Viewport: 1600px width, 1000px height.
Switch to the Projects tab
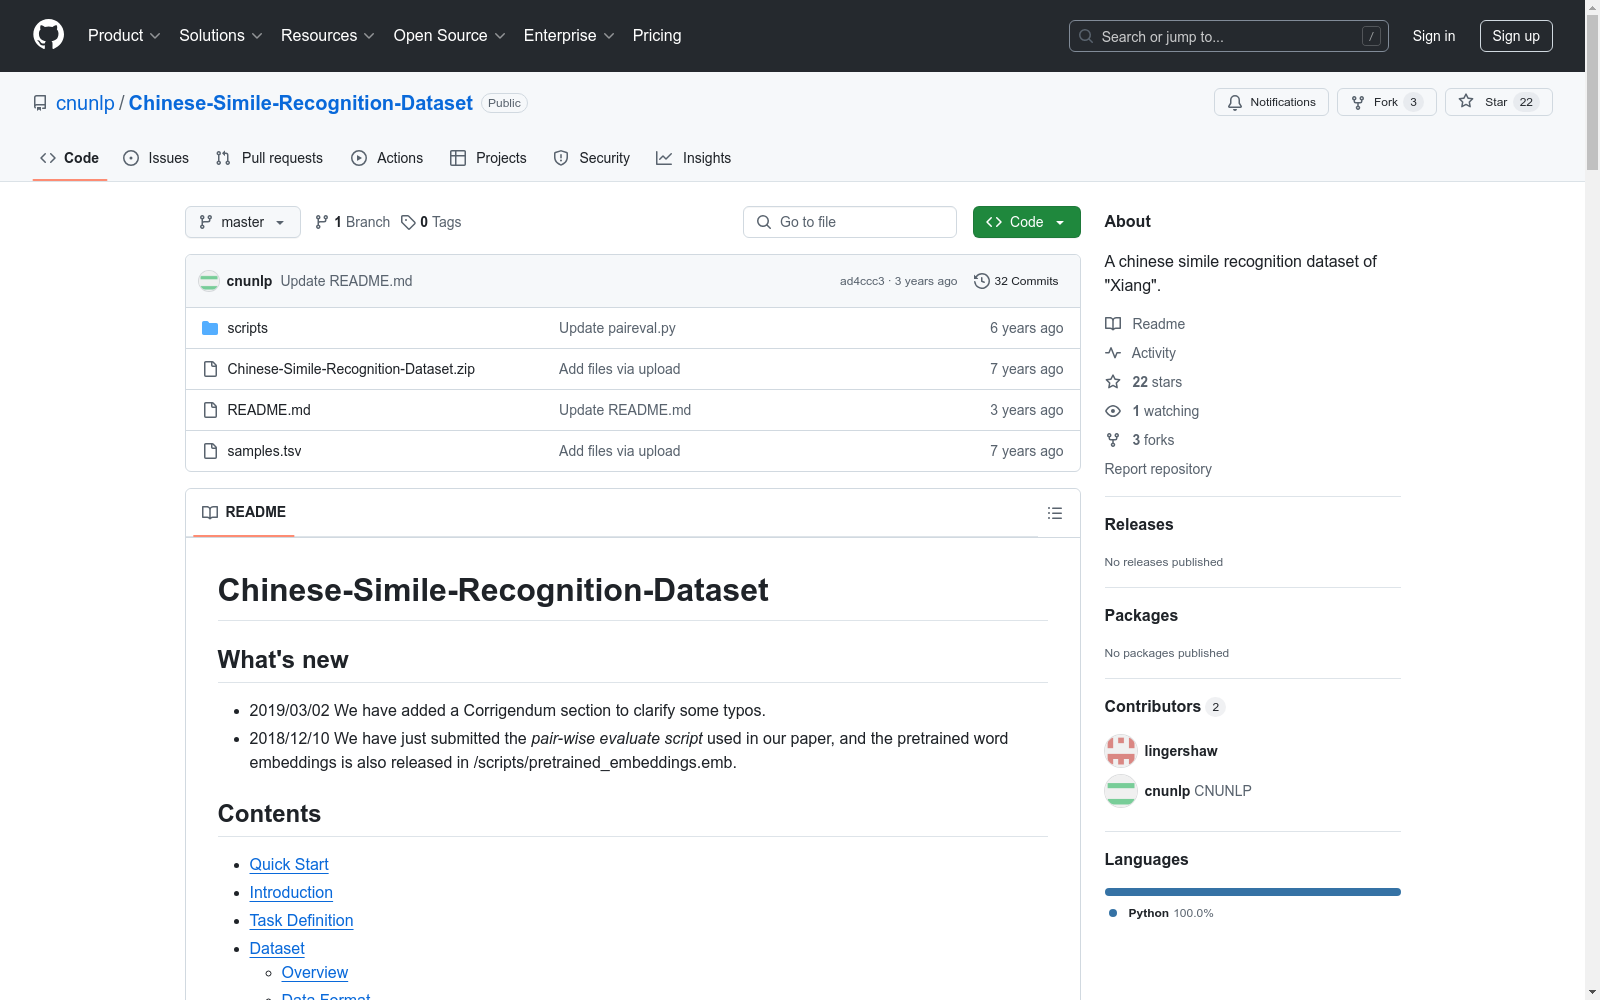click(488, 158)
